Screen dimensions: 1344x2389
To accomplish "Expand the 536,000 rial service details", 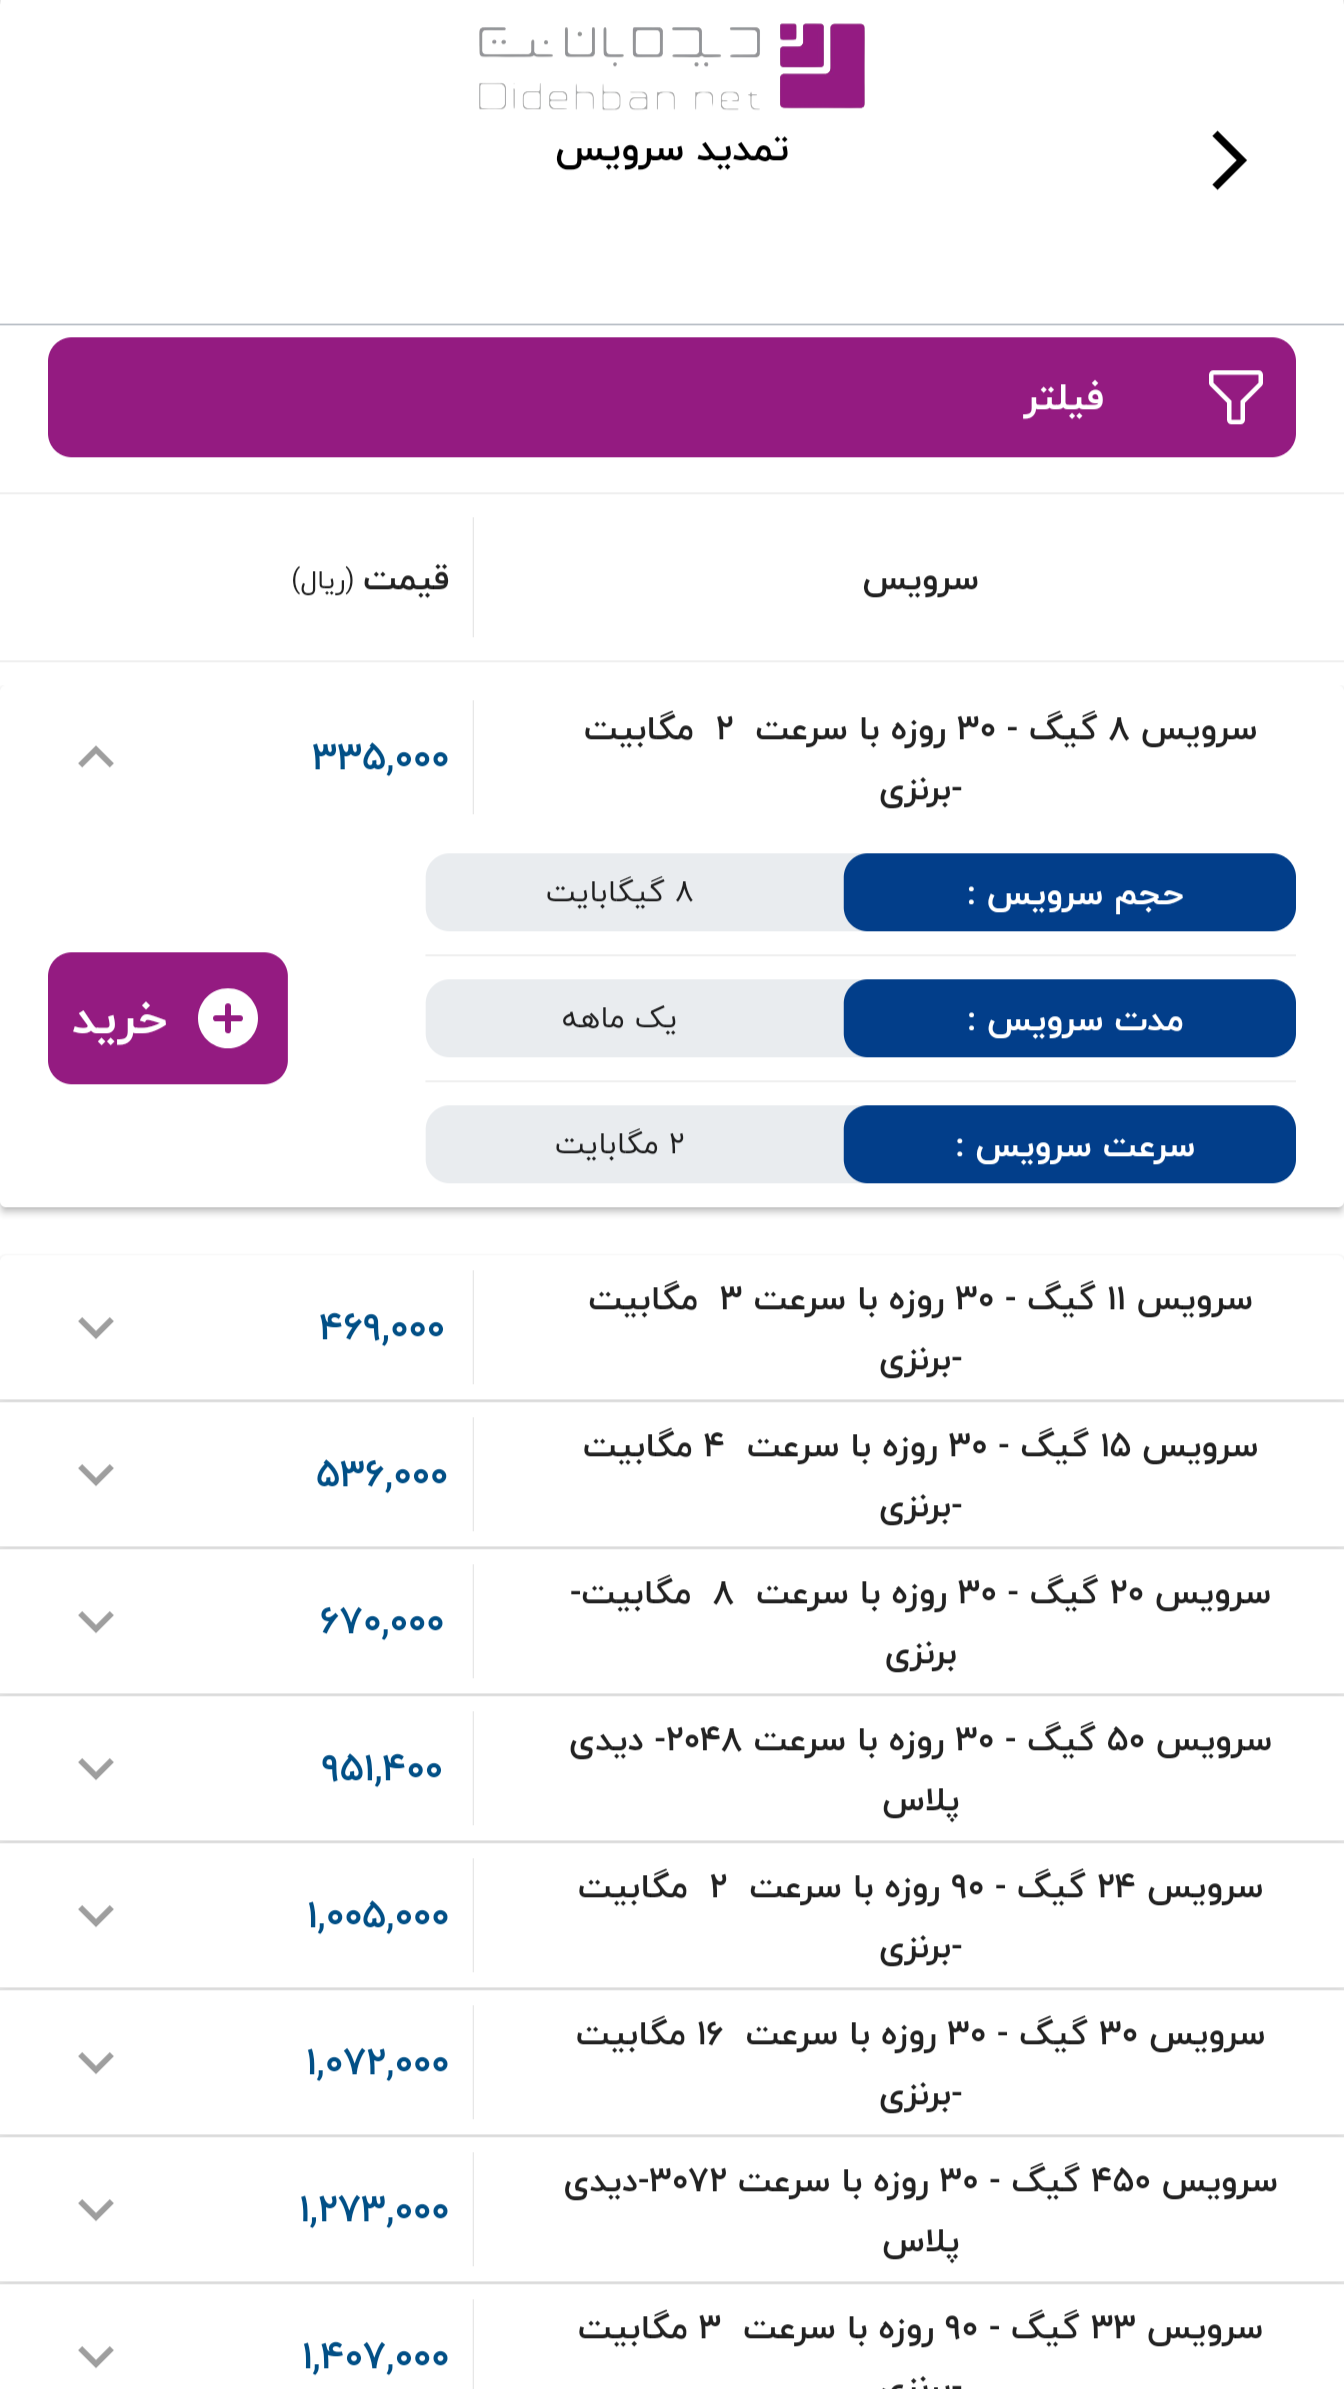I will pos(96,1474).
